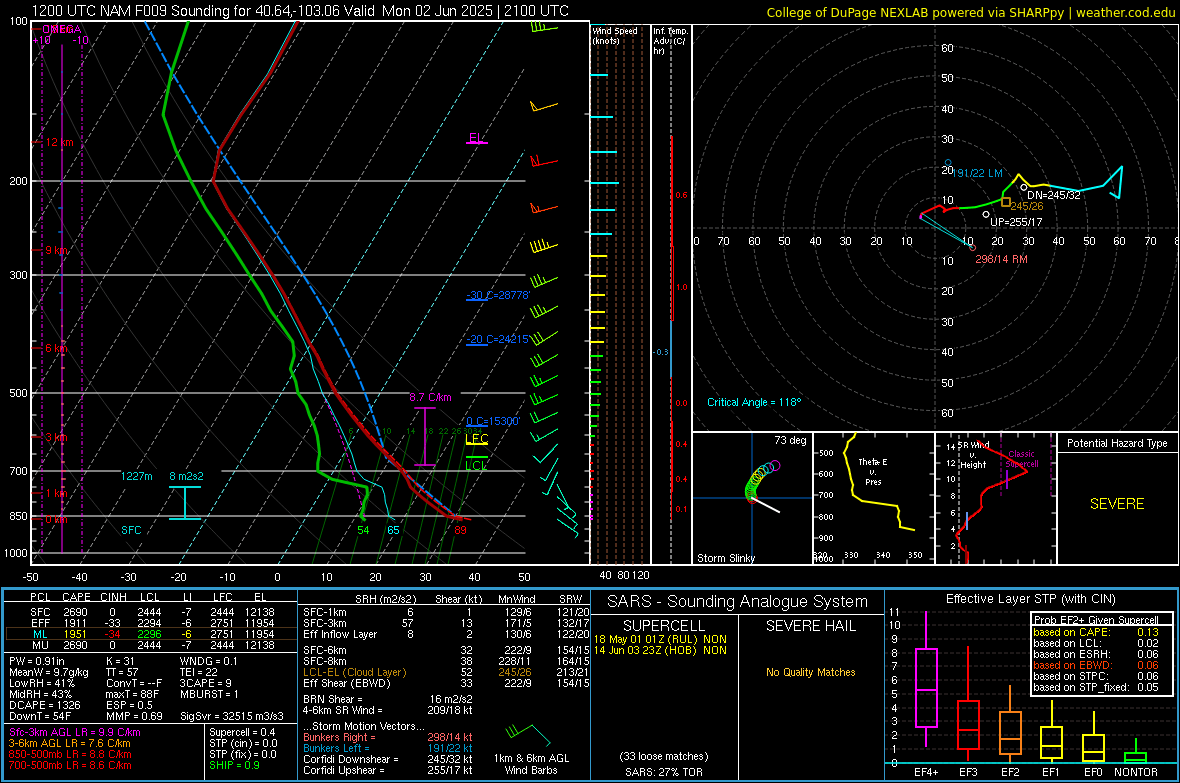1180x783 pixels.
Task: Click the 'DCAPE = 1326' value
Action: [x=44, y=705]
